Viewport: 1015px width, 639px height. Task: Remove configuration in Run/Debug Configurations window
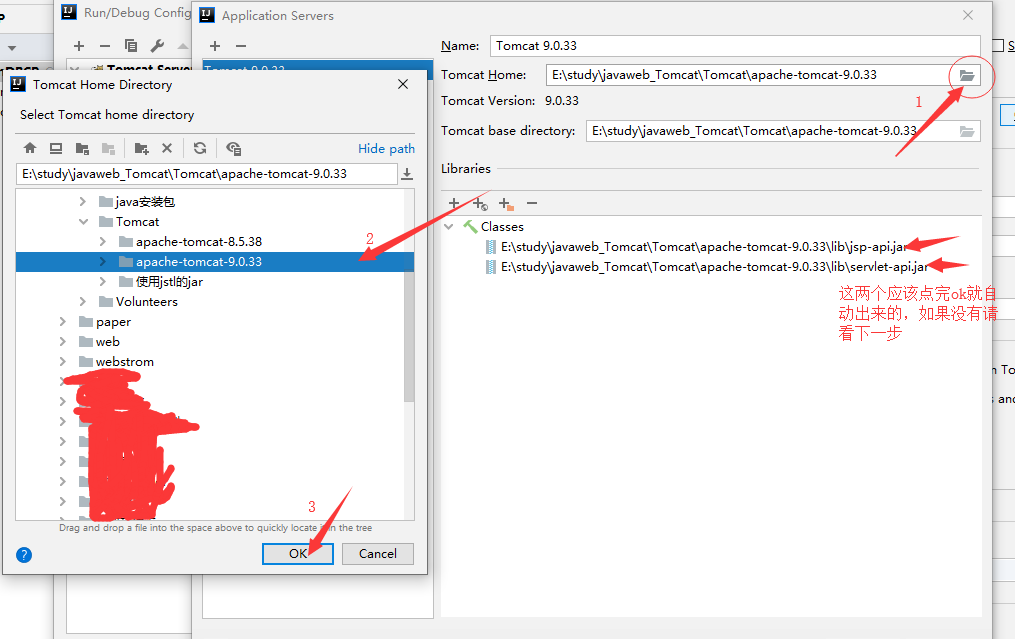click(x=105, y=46)
